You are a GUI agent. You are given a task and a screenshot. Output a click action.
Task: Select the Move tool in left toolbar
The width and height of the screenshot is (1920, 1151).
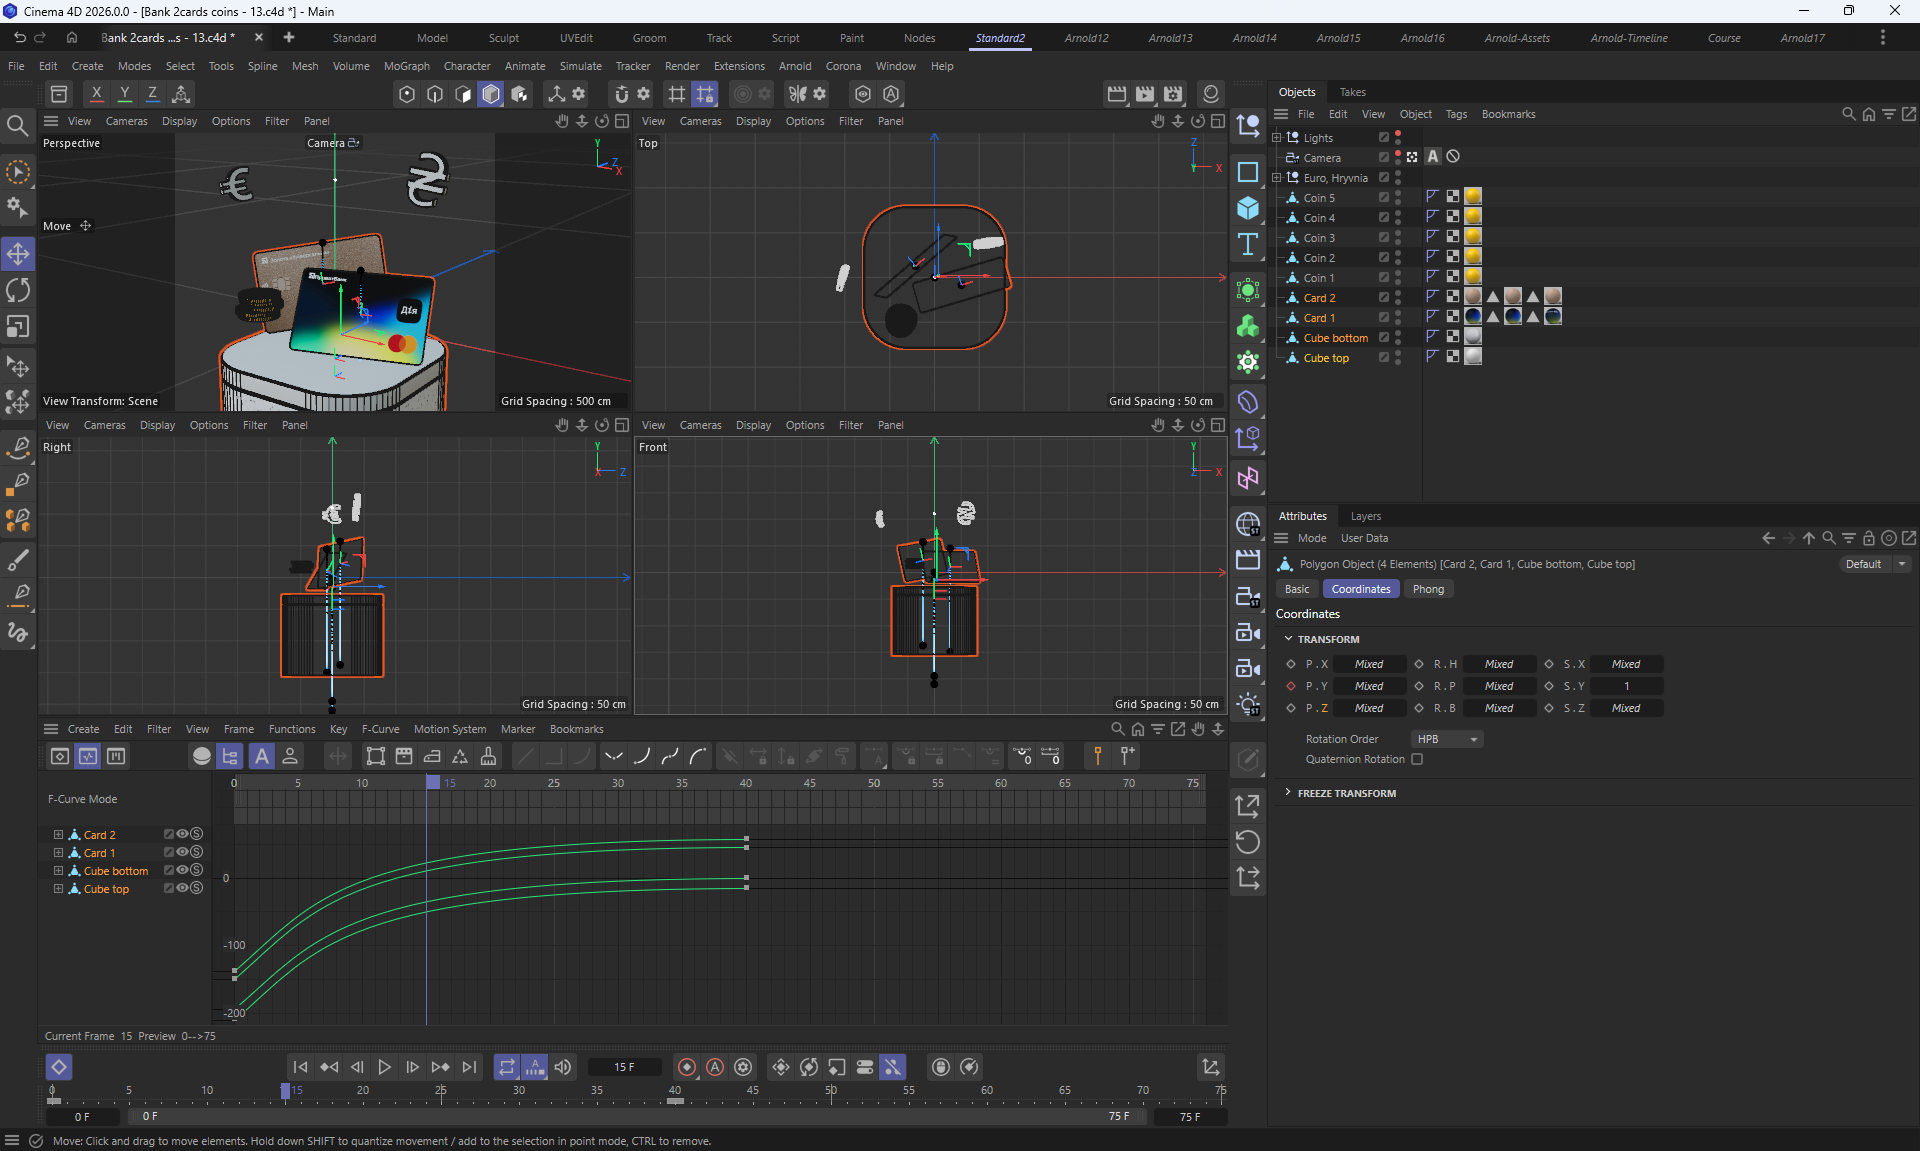coord(18,254)
